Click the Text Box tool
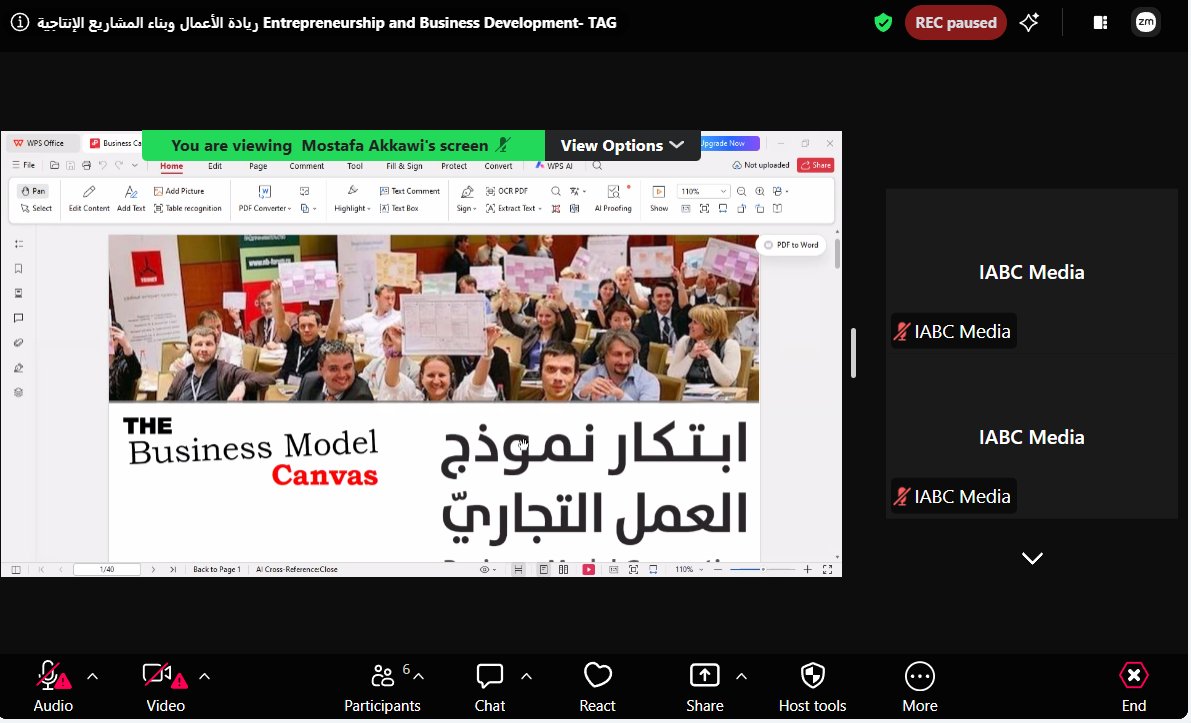Screen dimensions: 1191x723 click(400, 208)
